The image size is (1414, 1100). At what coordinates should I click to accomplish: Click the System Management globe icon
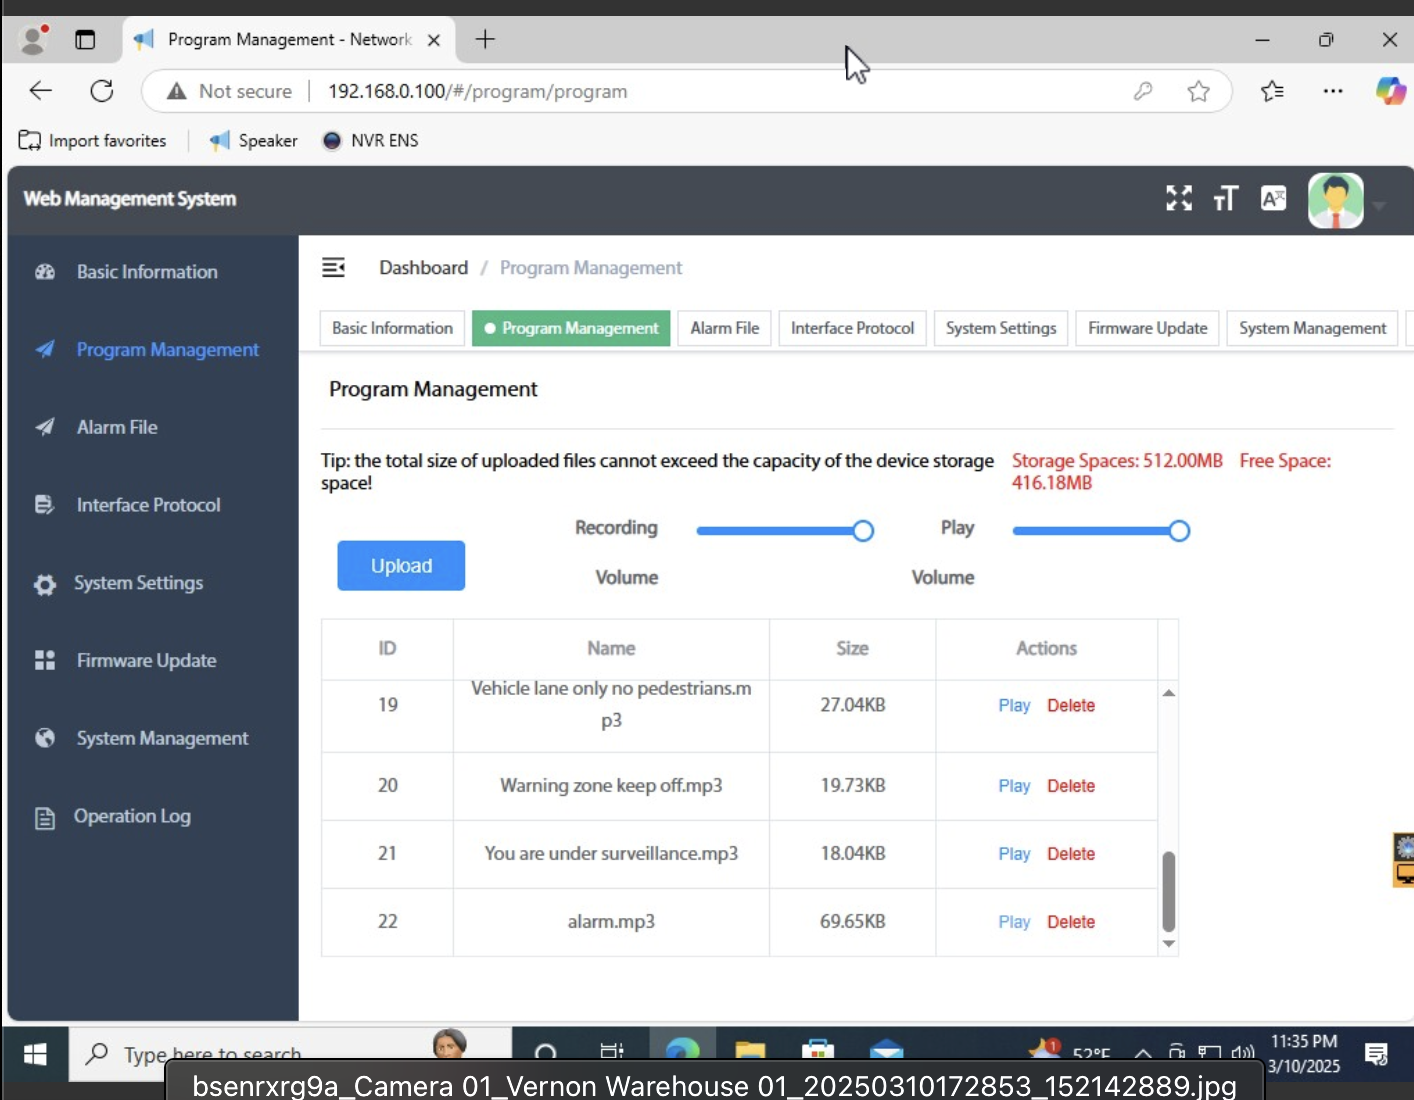45,738
